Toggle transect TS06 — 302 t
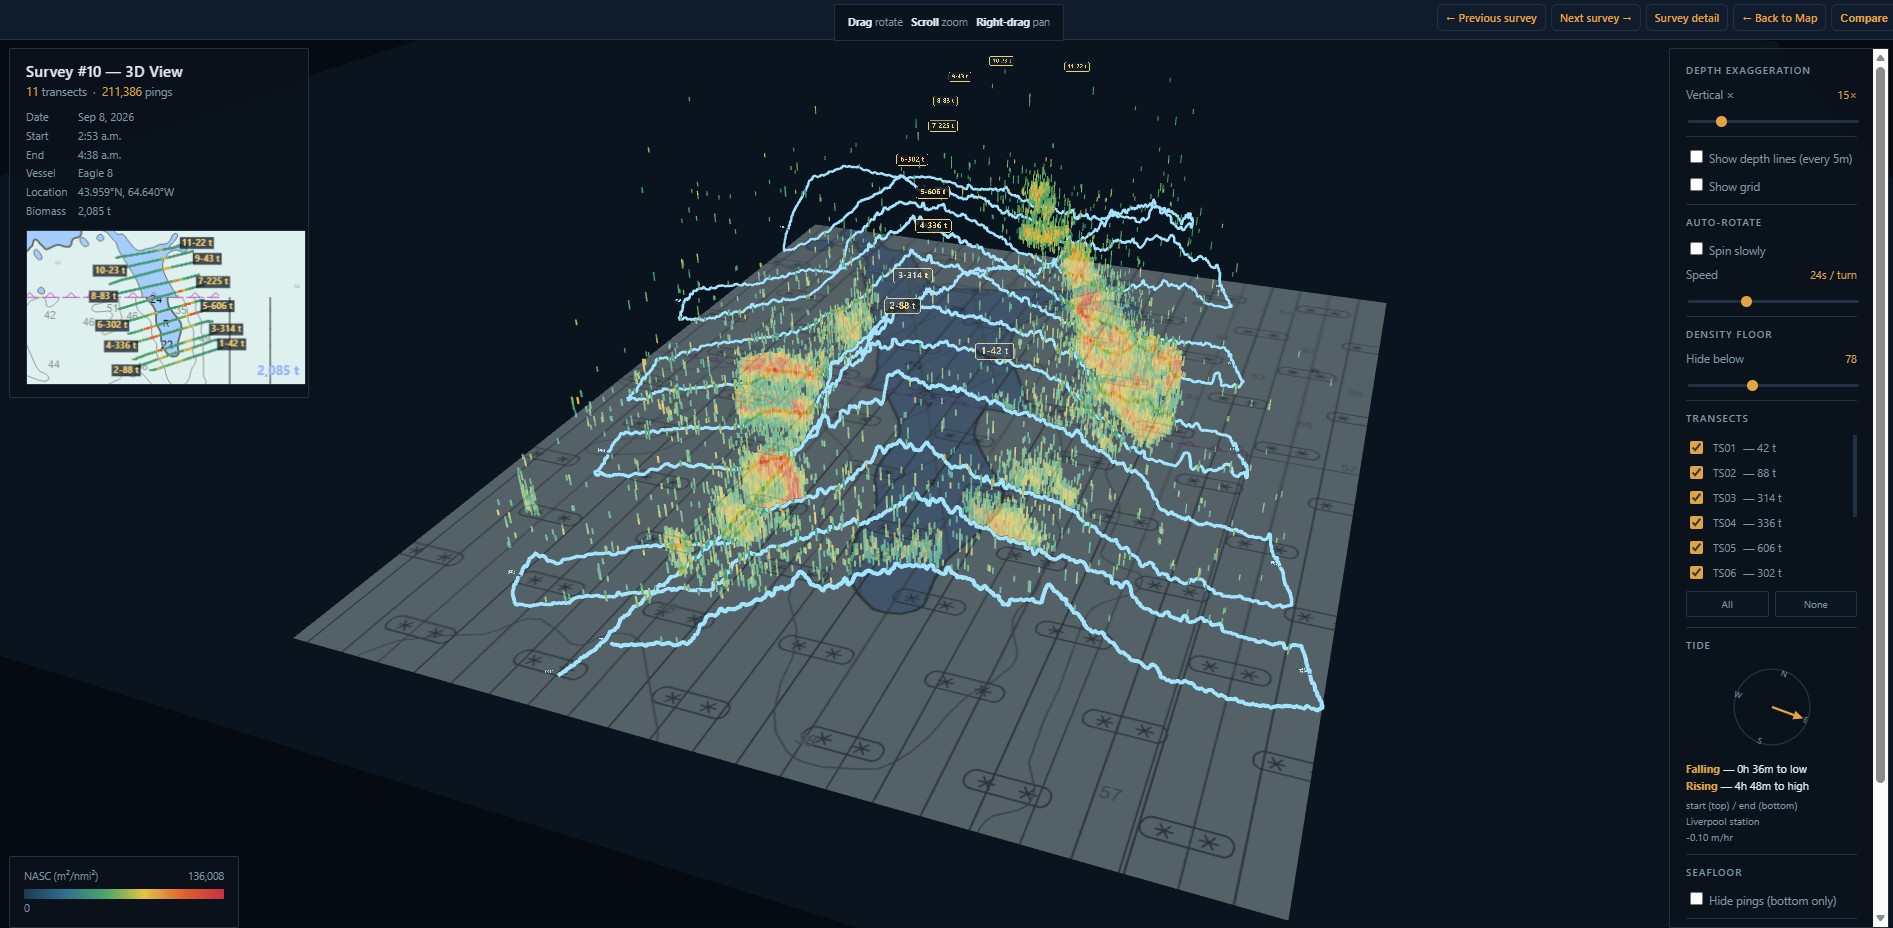 pyautogui.click(x=1696, y=573)
